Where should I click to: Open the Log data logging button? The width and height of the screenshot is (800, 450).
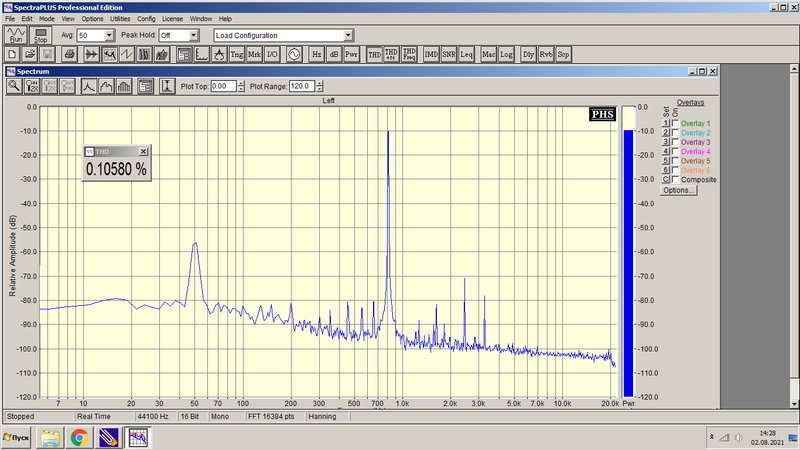(x=506, y=54)
